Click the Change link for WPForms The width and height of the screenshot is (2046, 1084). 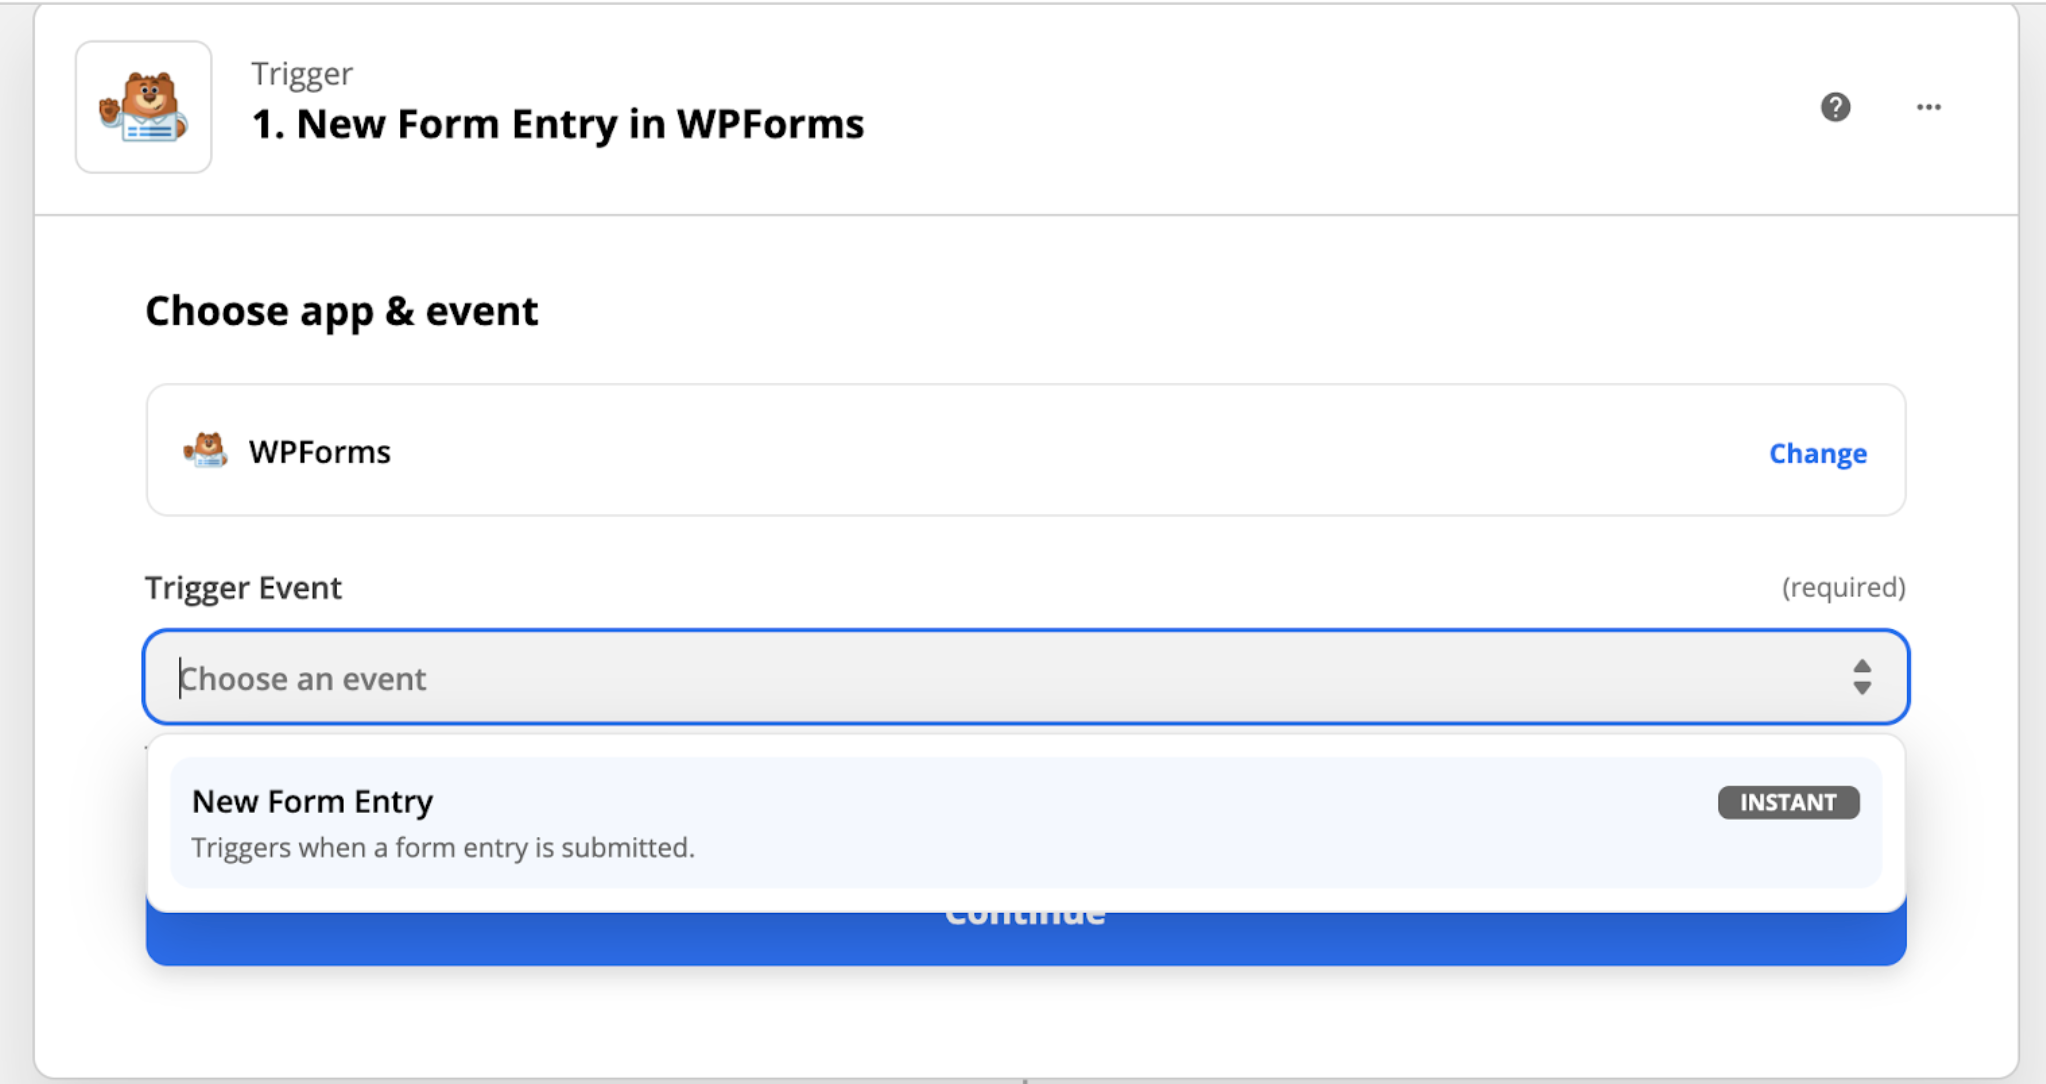point(1817,453)
